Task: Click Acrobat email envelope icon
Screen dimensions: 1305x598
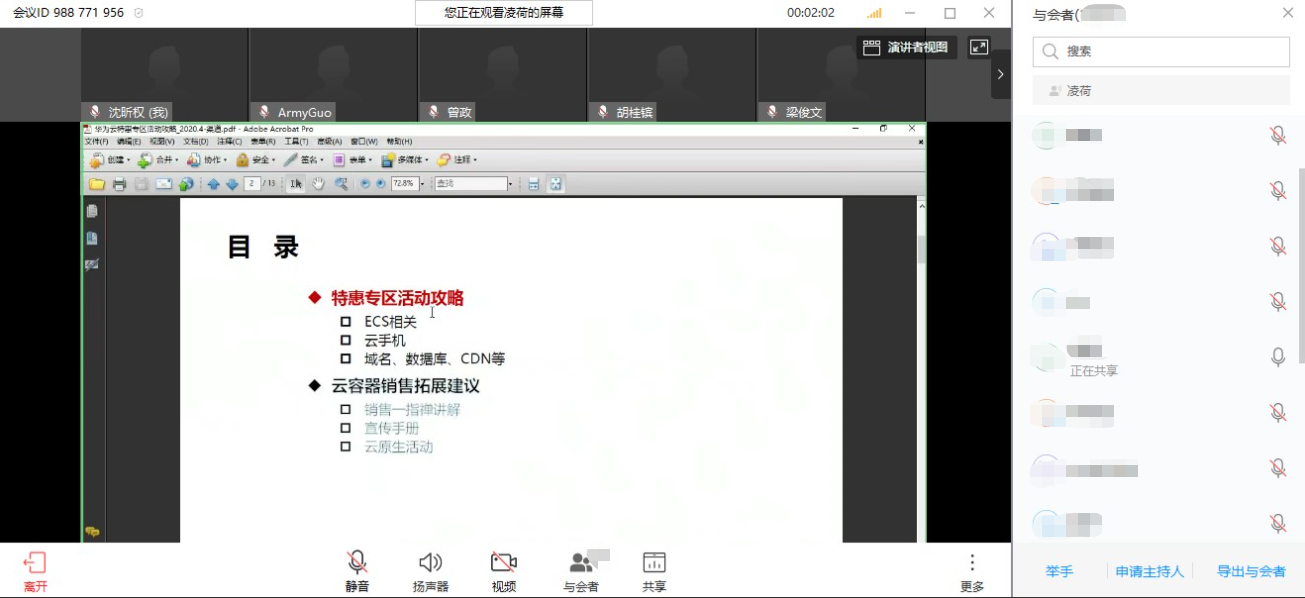Action: click(164, 184)
